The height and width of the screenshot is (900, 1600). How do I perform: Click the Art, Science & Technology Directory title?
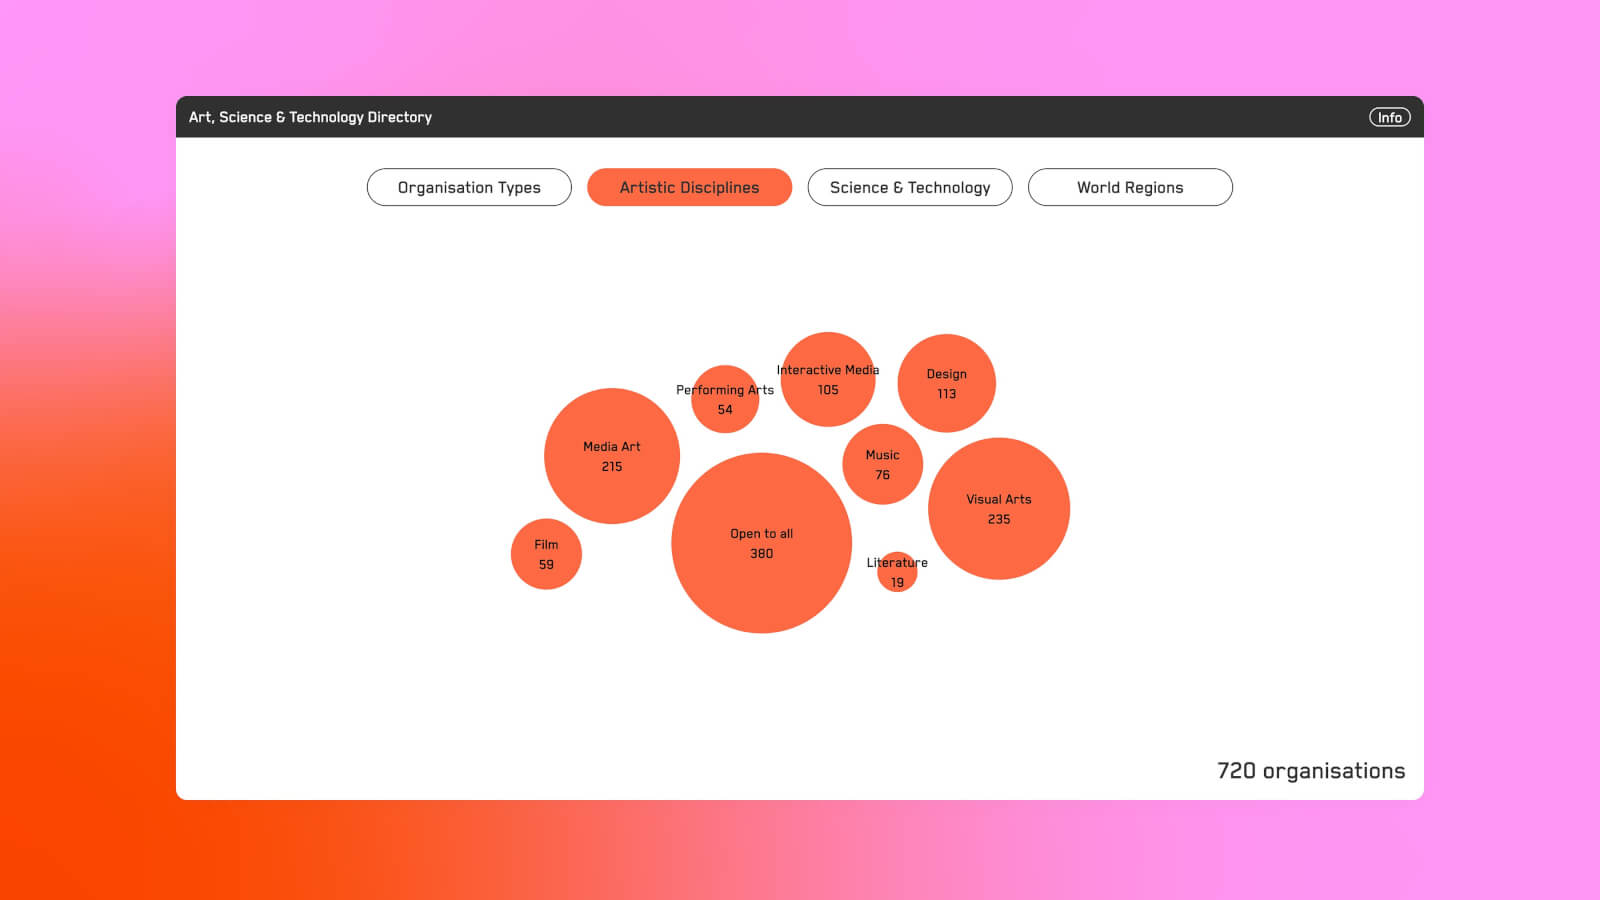click(310, 117)
